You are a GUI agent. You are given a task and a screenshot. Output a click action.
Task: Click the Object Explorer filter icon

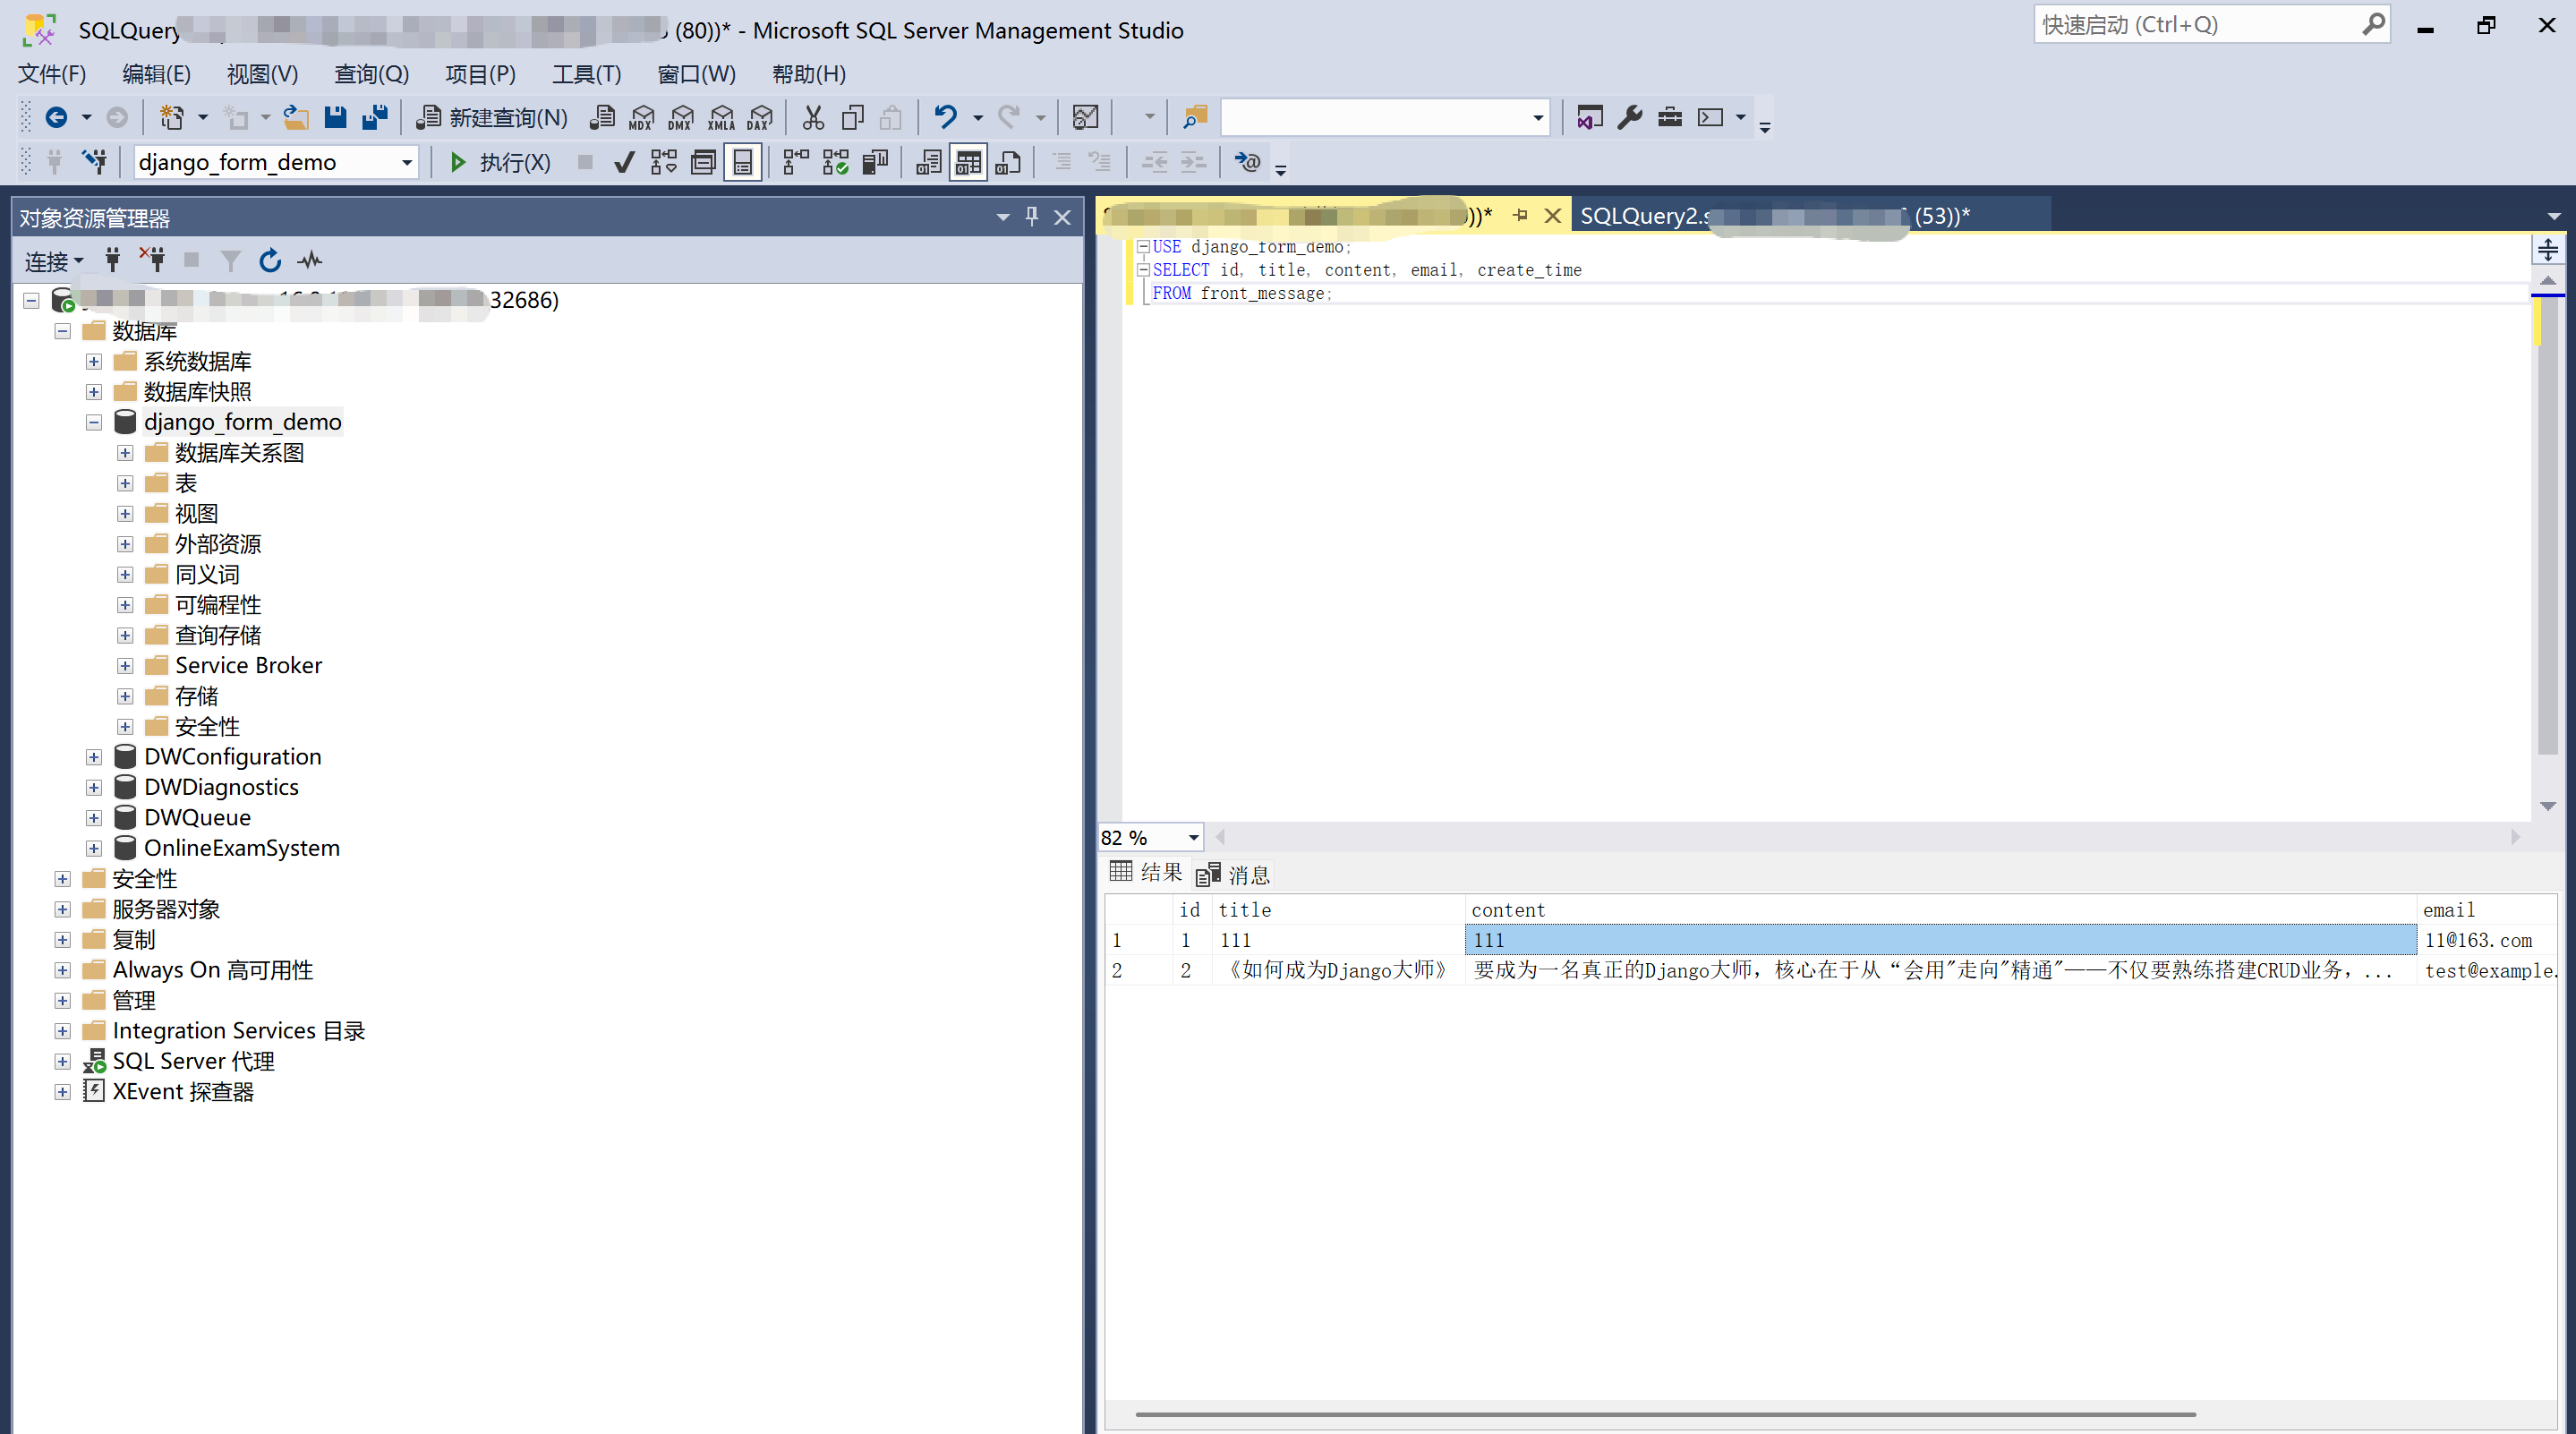tap(231, 261)
